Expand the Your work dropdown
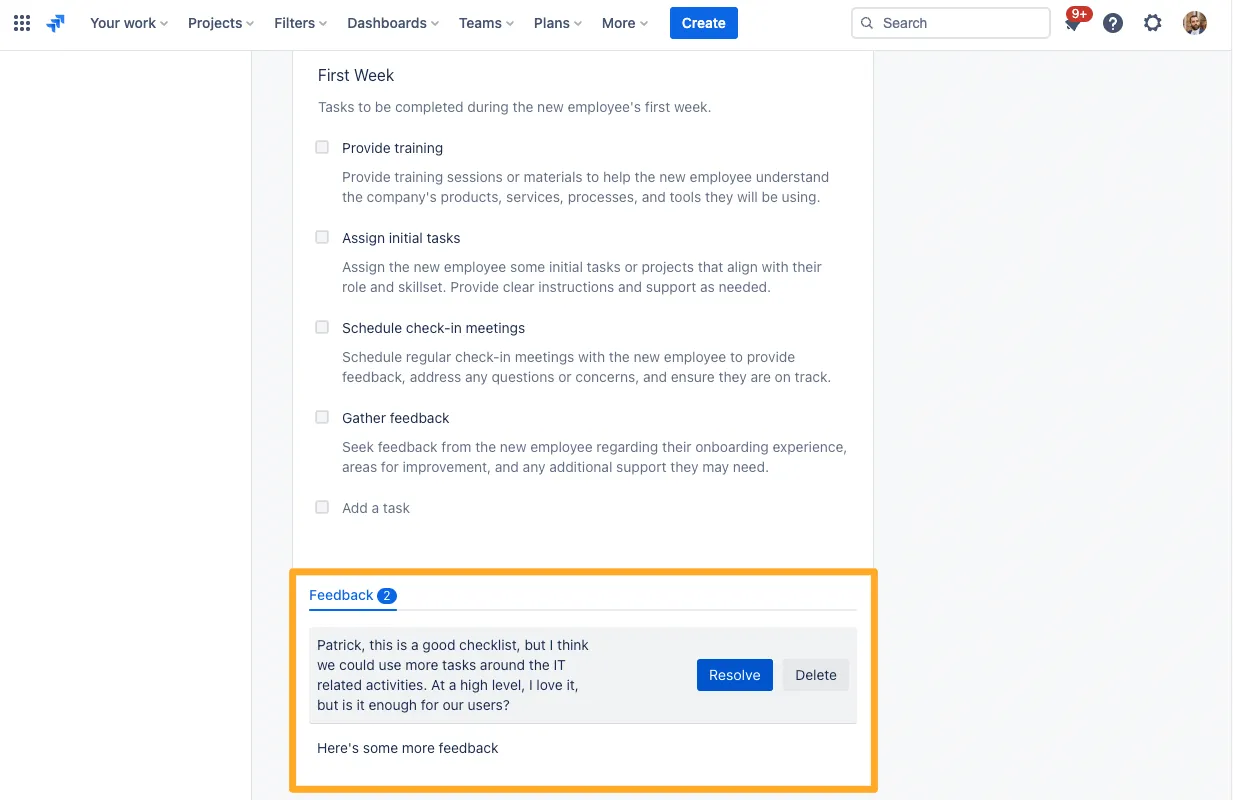Image resolution: width=1233 pixels, height=800 pixels. pyautogui.click(x=128, y=23)
